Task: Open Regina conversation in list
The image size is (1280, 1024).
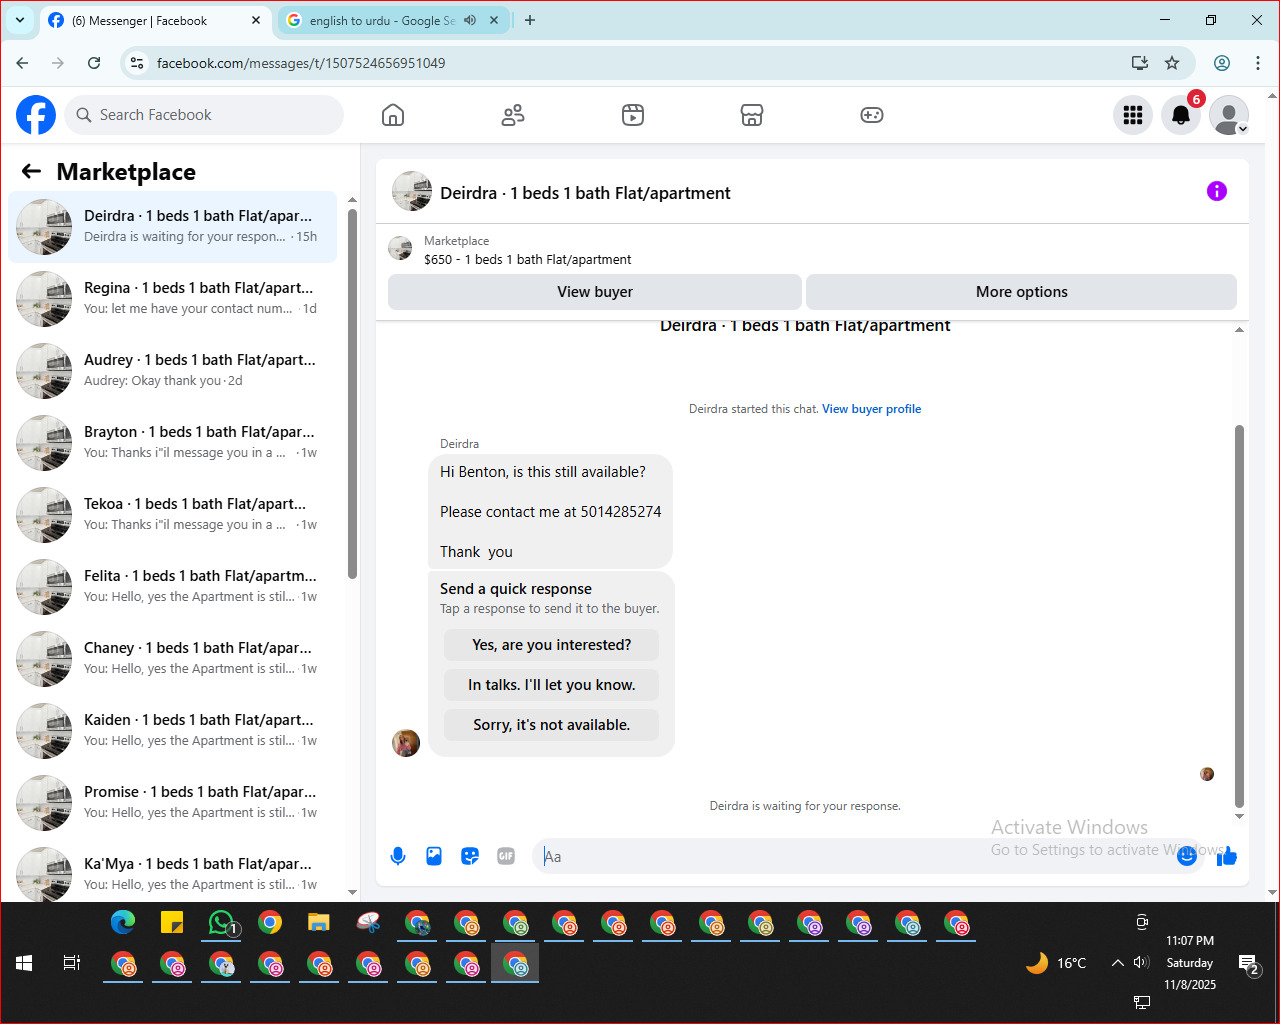Action: pos(172,299)
